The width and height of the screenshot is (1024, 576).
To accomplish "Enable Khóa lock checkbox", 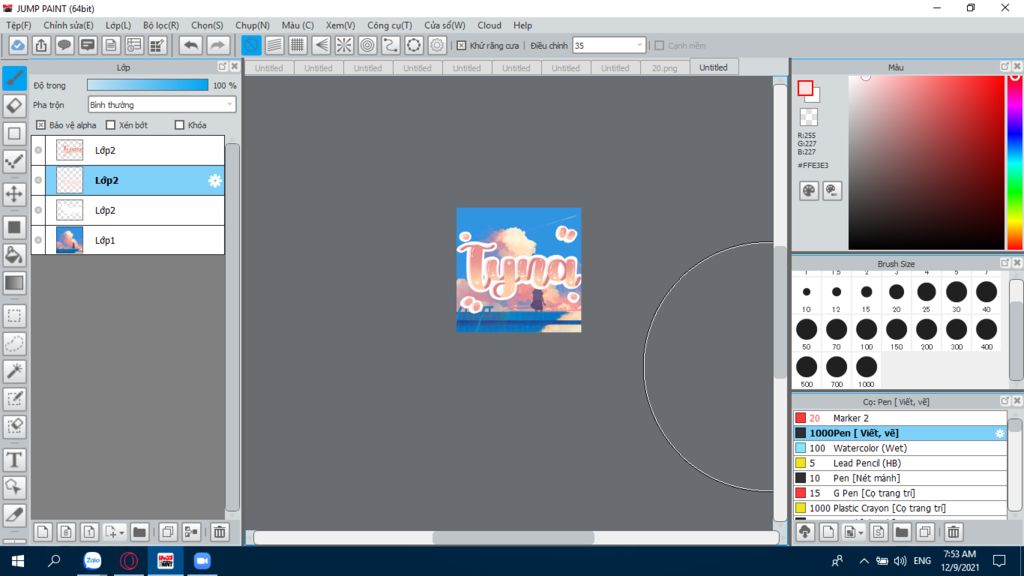I will (x=180, y=125).
